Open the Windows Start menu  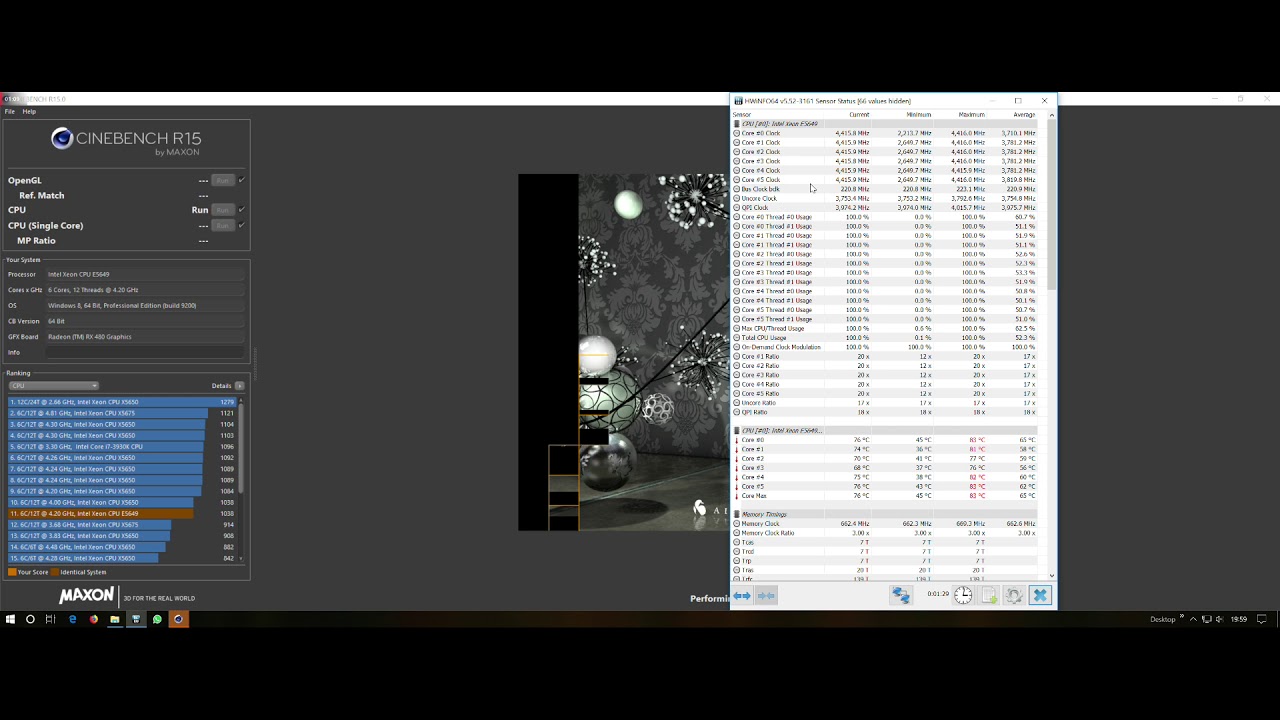[x=10, y=619]
